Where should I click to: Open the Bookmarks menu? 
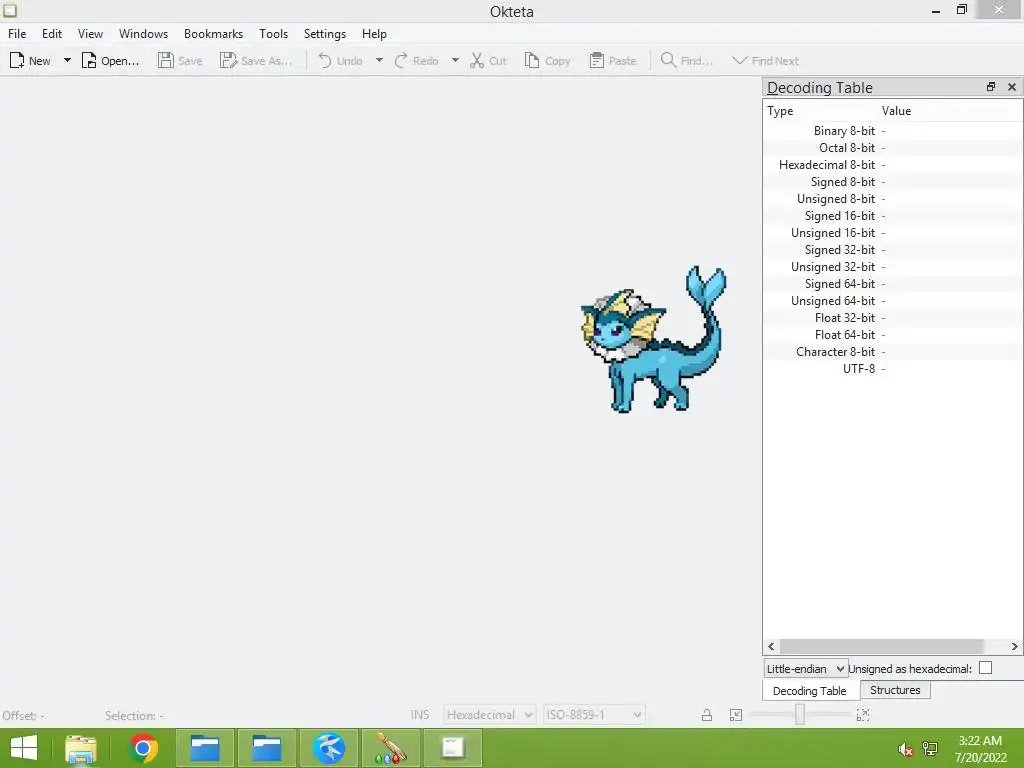213,34
